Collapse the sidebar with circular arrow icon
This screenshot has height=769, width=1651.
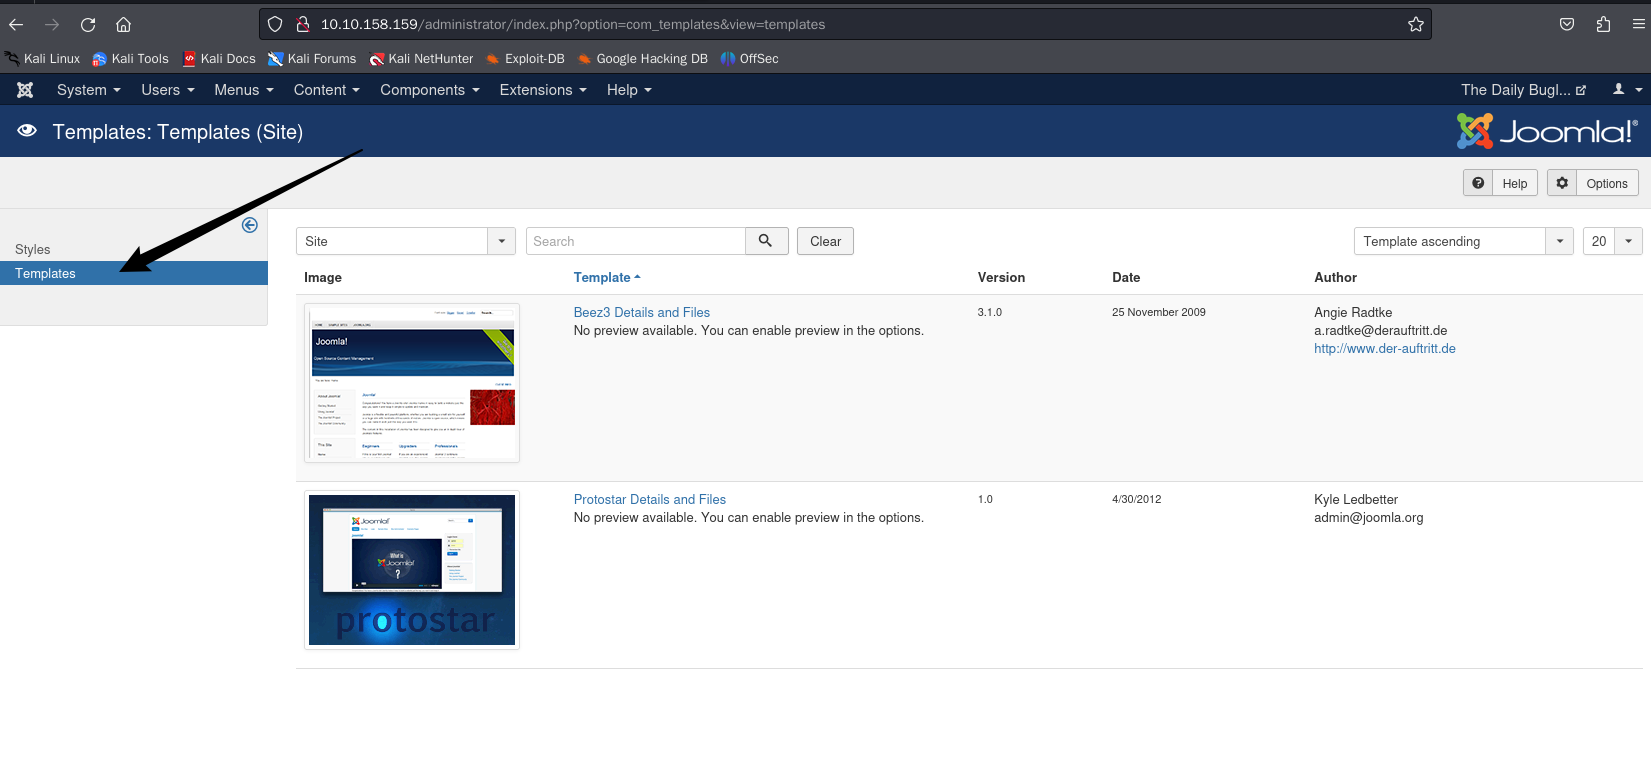click(x=250, y=225)
